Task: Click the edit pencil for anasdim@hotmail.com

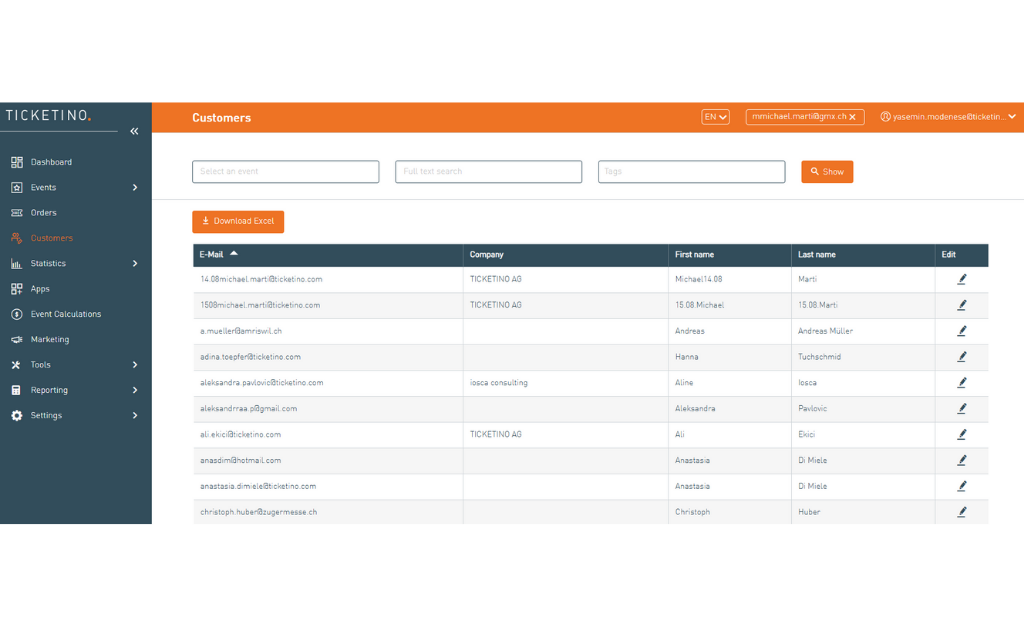Action: (x=961, y=460)
